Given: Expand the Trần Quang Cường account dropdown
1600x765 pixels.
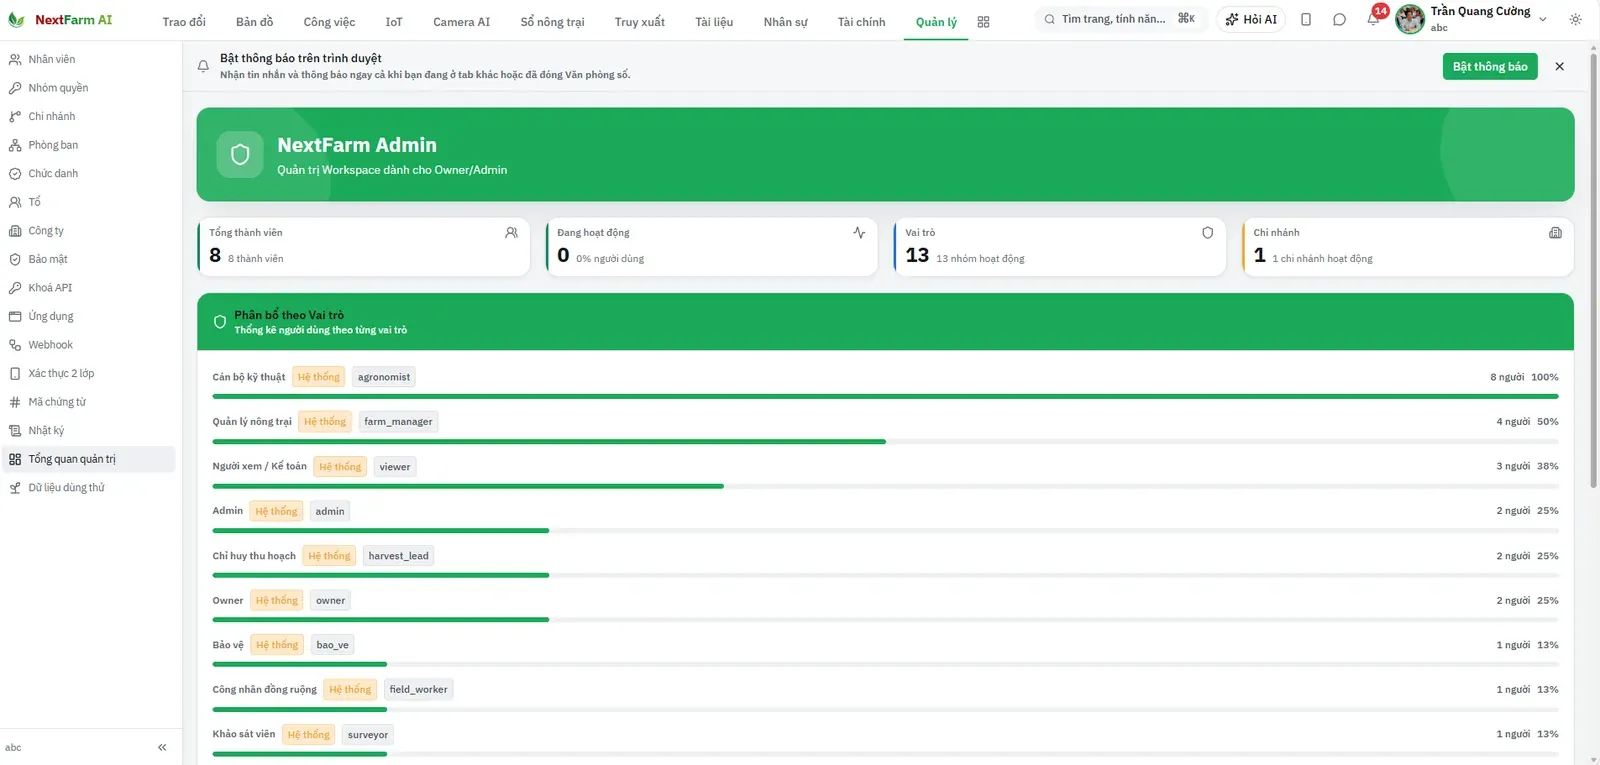Looking at the screenshot, I should pos(1543,20).
